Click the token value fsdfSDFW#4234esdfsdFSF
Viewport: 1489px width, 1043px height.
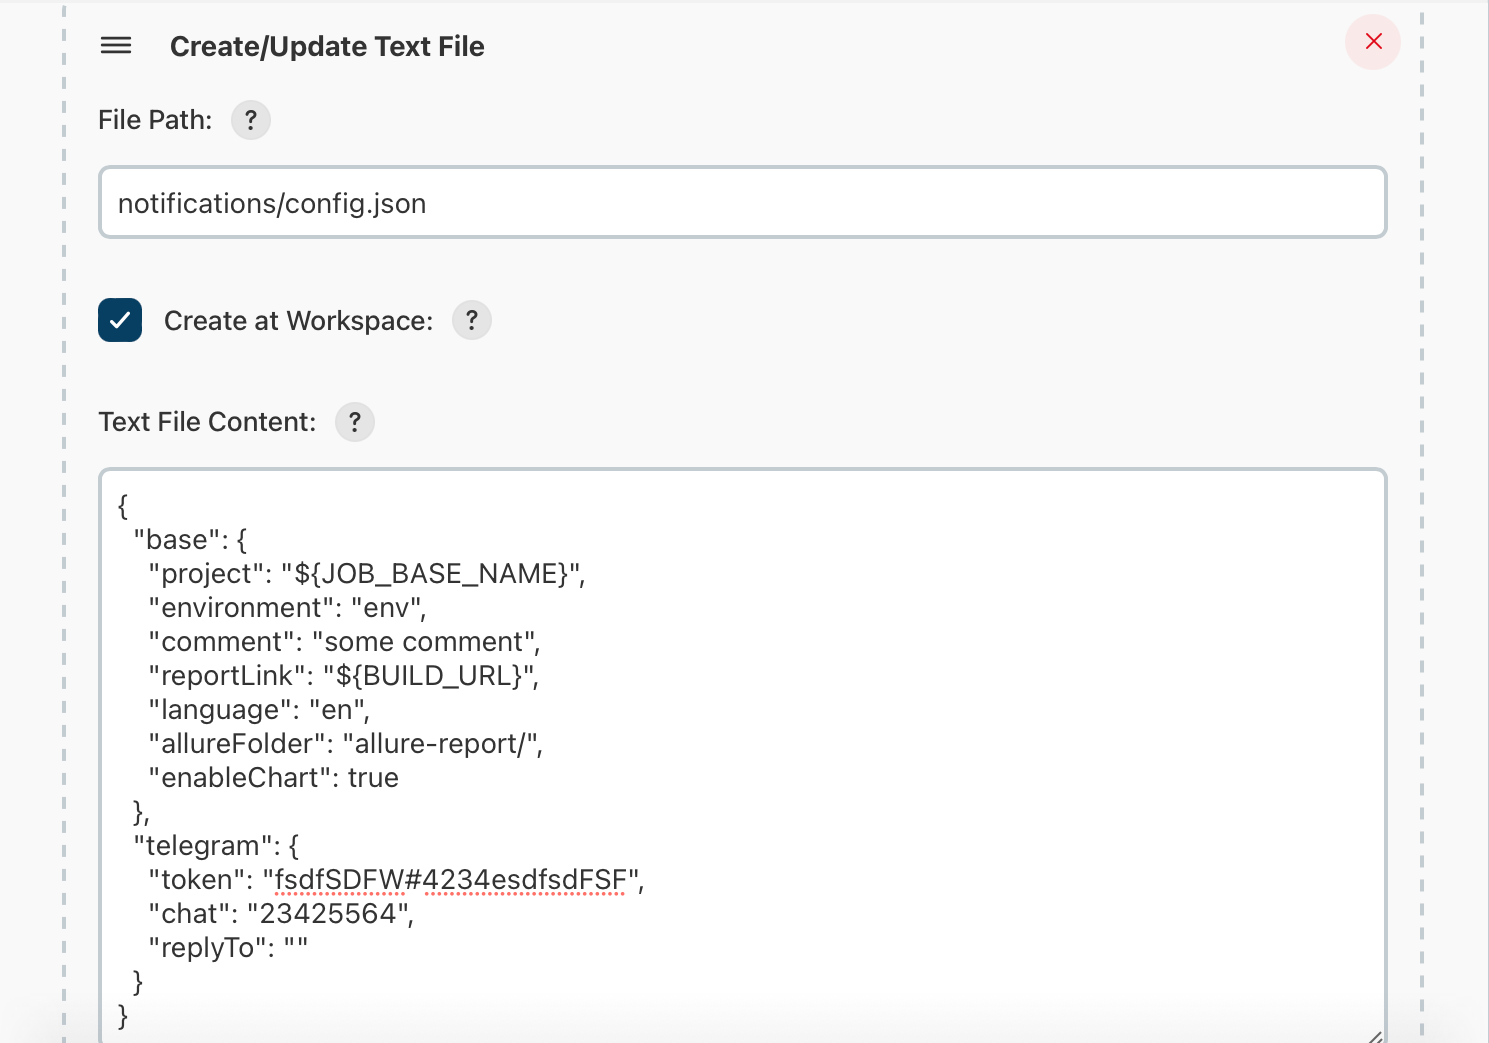[450, 880]
